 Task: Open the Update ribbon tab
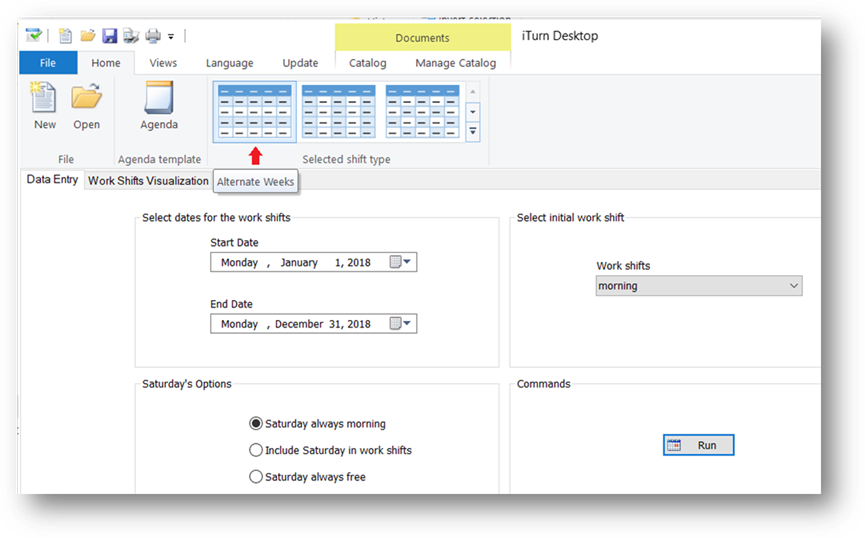[x=300, y=63]
